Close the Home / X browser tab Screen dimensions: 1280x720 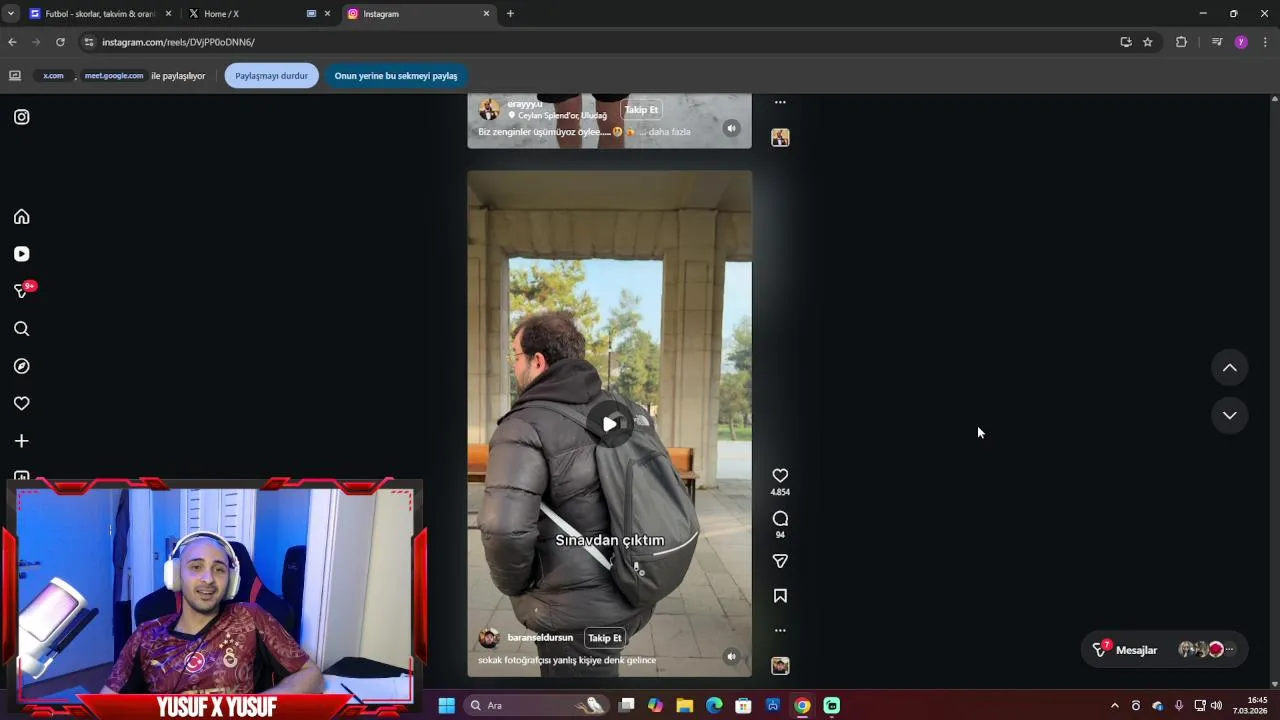[327, 14]
